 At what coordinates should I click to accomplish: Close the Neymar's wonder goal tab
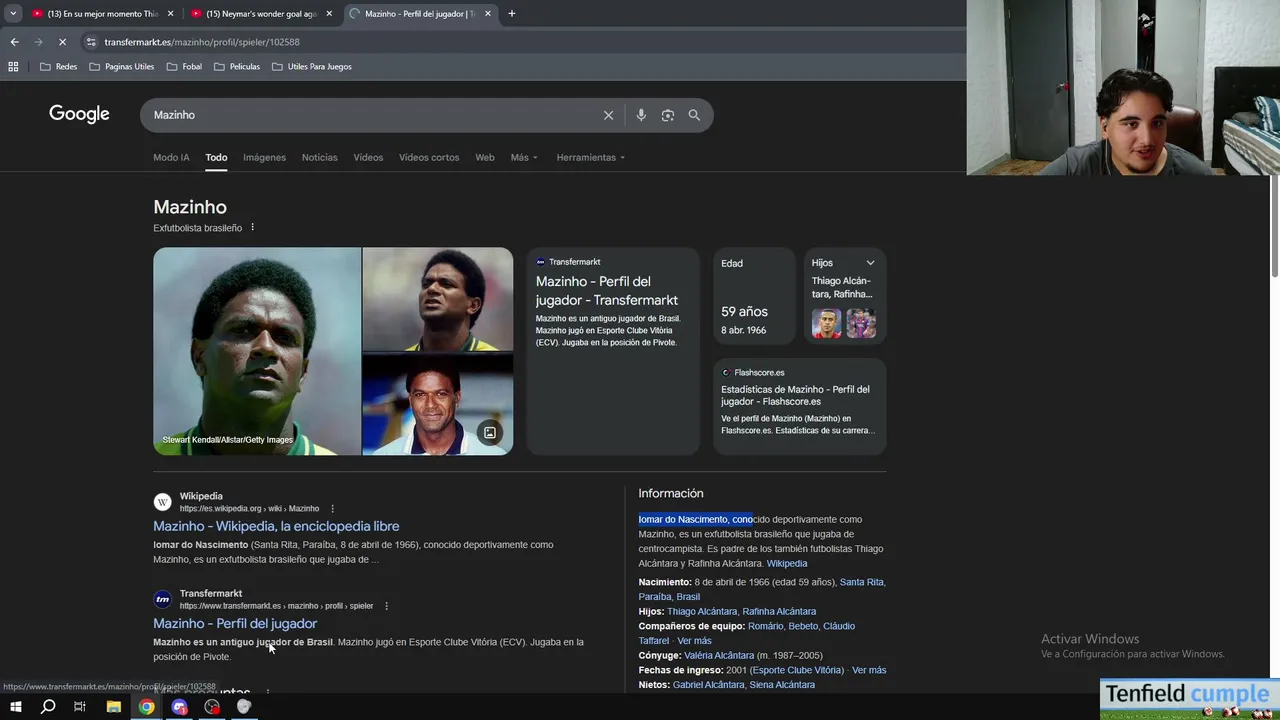coord(329,14)
